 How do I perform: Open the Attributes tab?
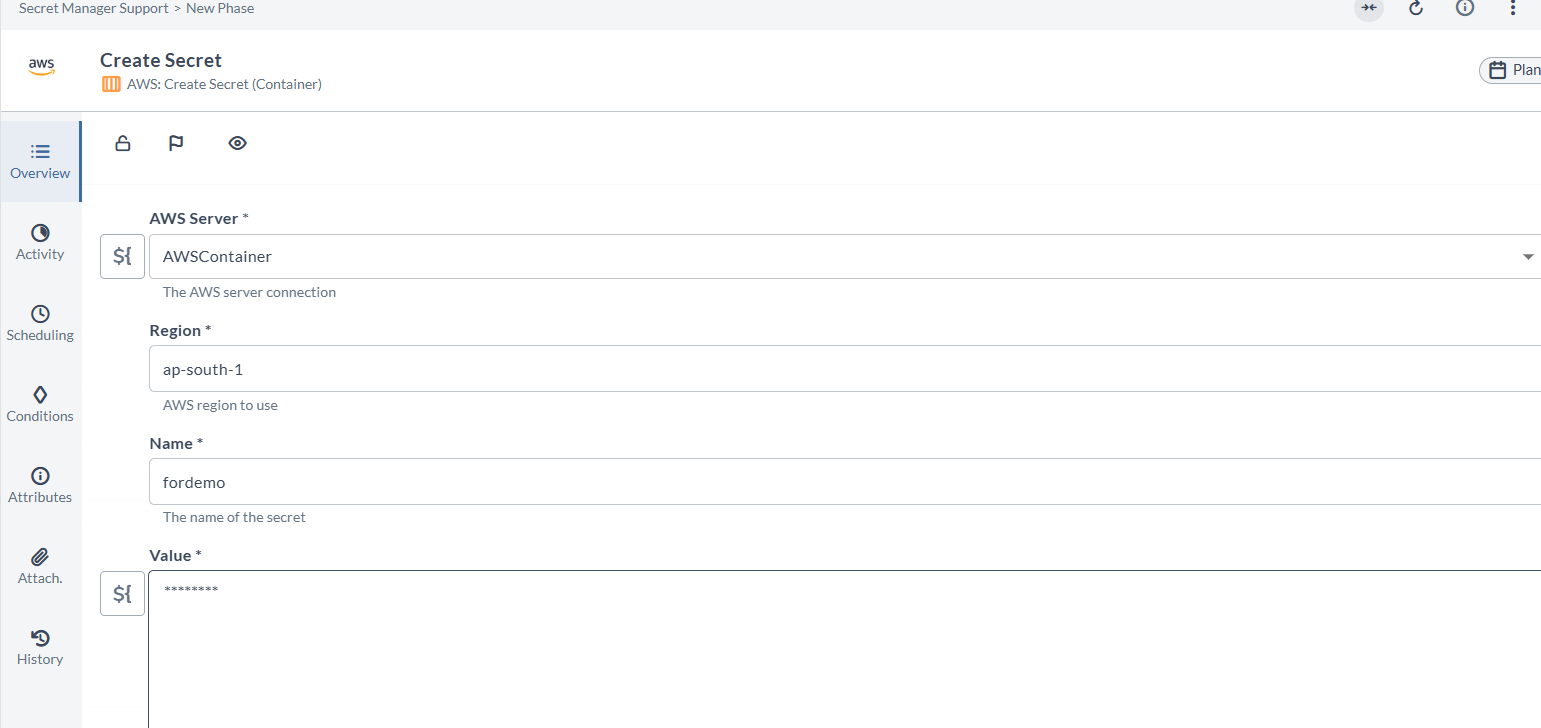click(40, 485)
